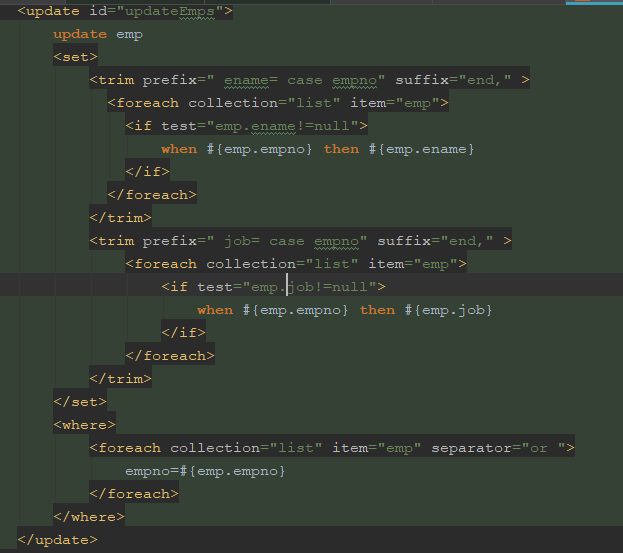Viewport: 623px width, 553px height.
Task: Click the closing </where> tag
Action: click(89, 517)
